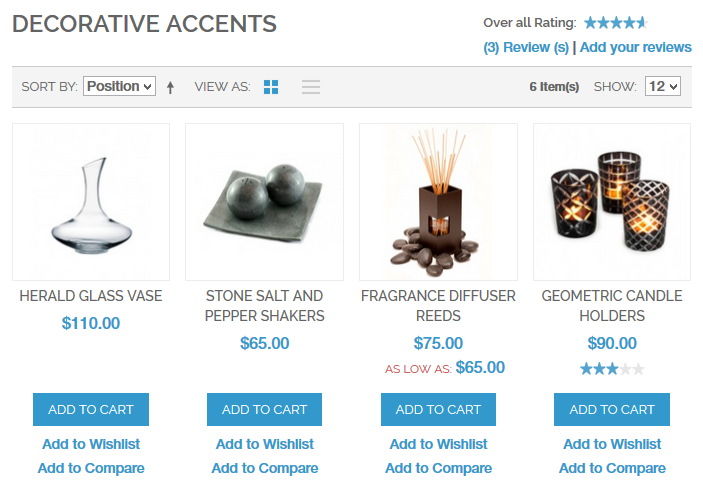Click Add your reviews link
Image resolution: width=703 pixels, height=490 pixels.
pyautogui.click(x=636, y=47)
